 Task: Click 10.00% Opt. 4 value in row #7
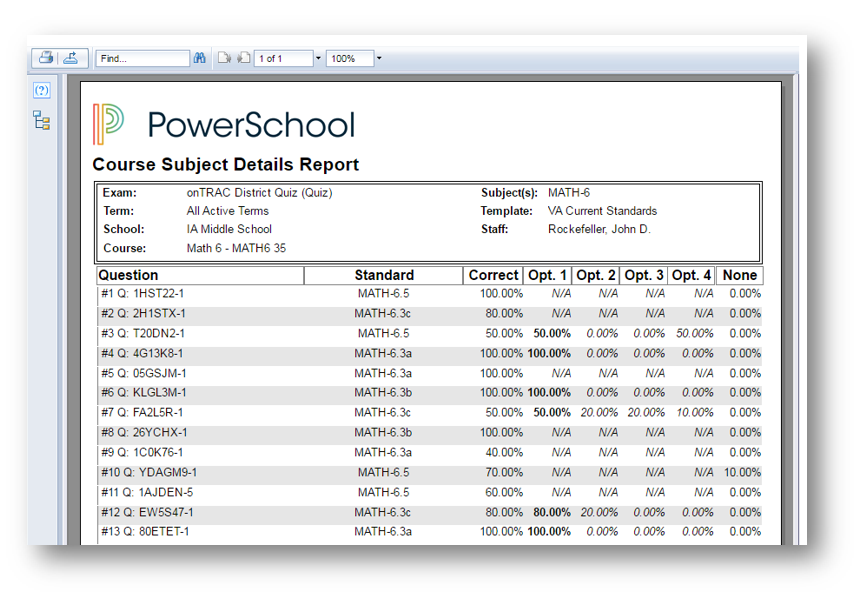click(x=694, y=413)
